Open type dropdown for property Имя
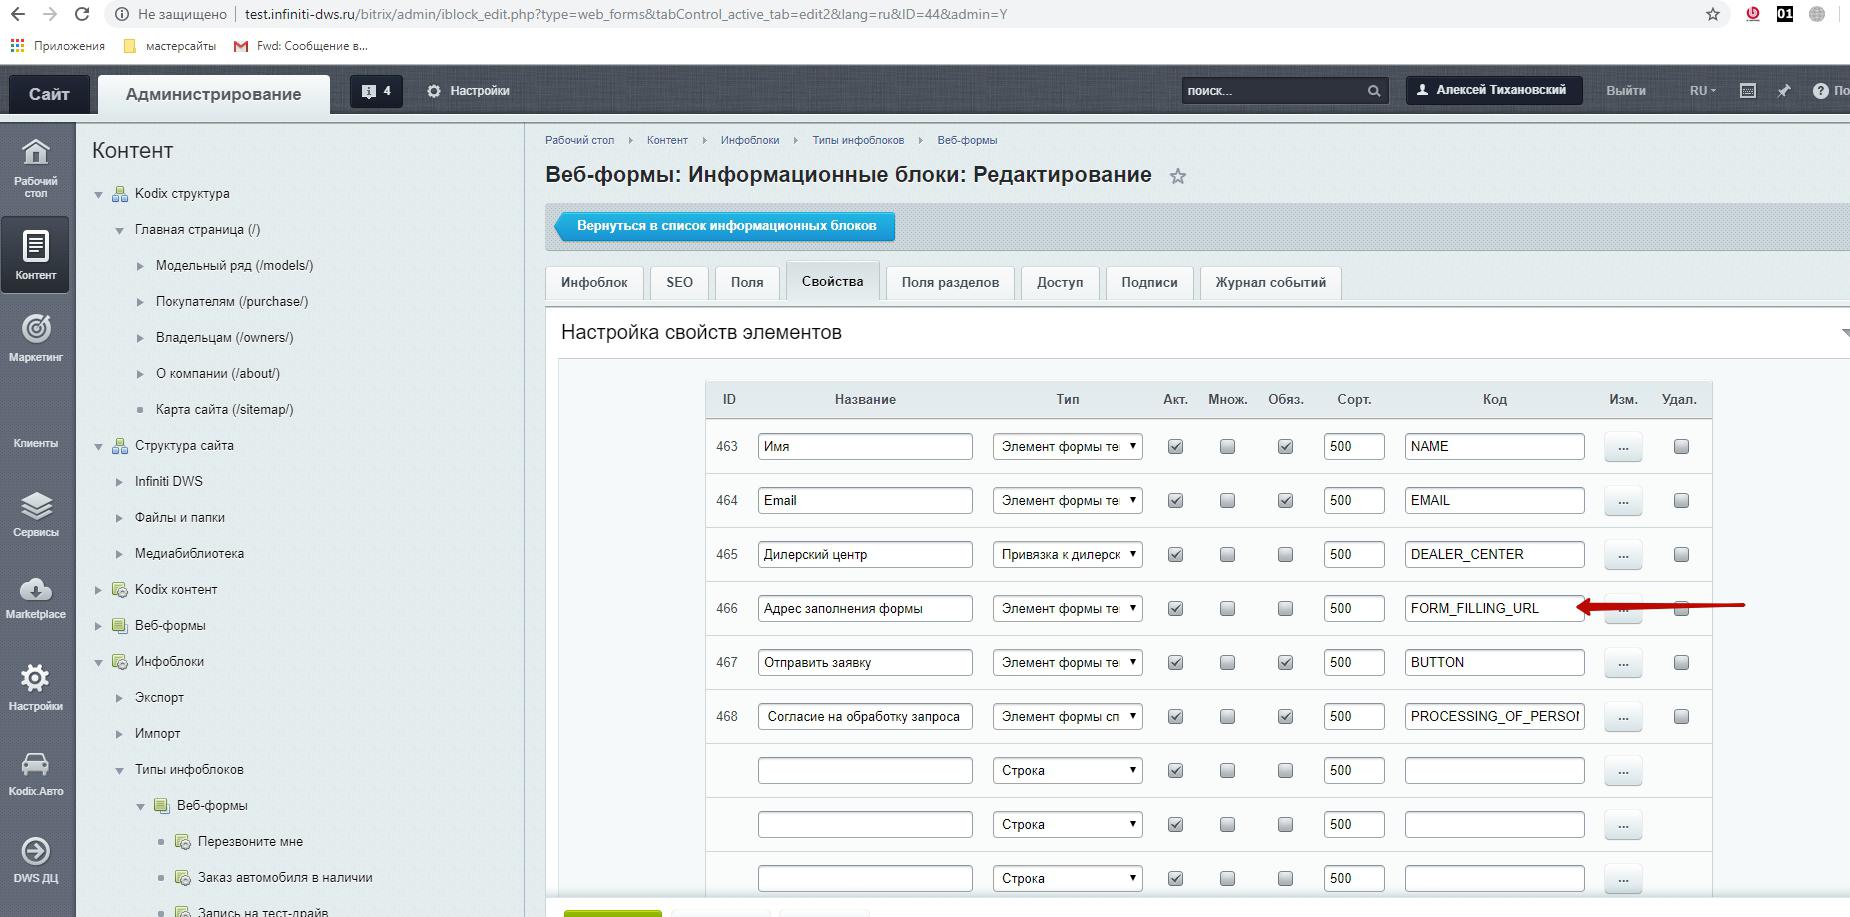This screenshot has height=917, width=1850. tap(1067, 447)
